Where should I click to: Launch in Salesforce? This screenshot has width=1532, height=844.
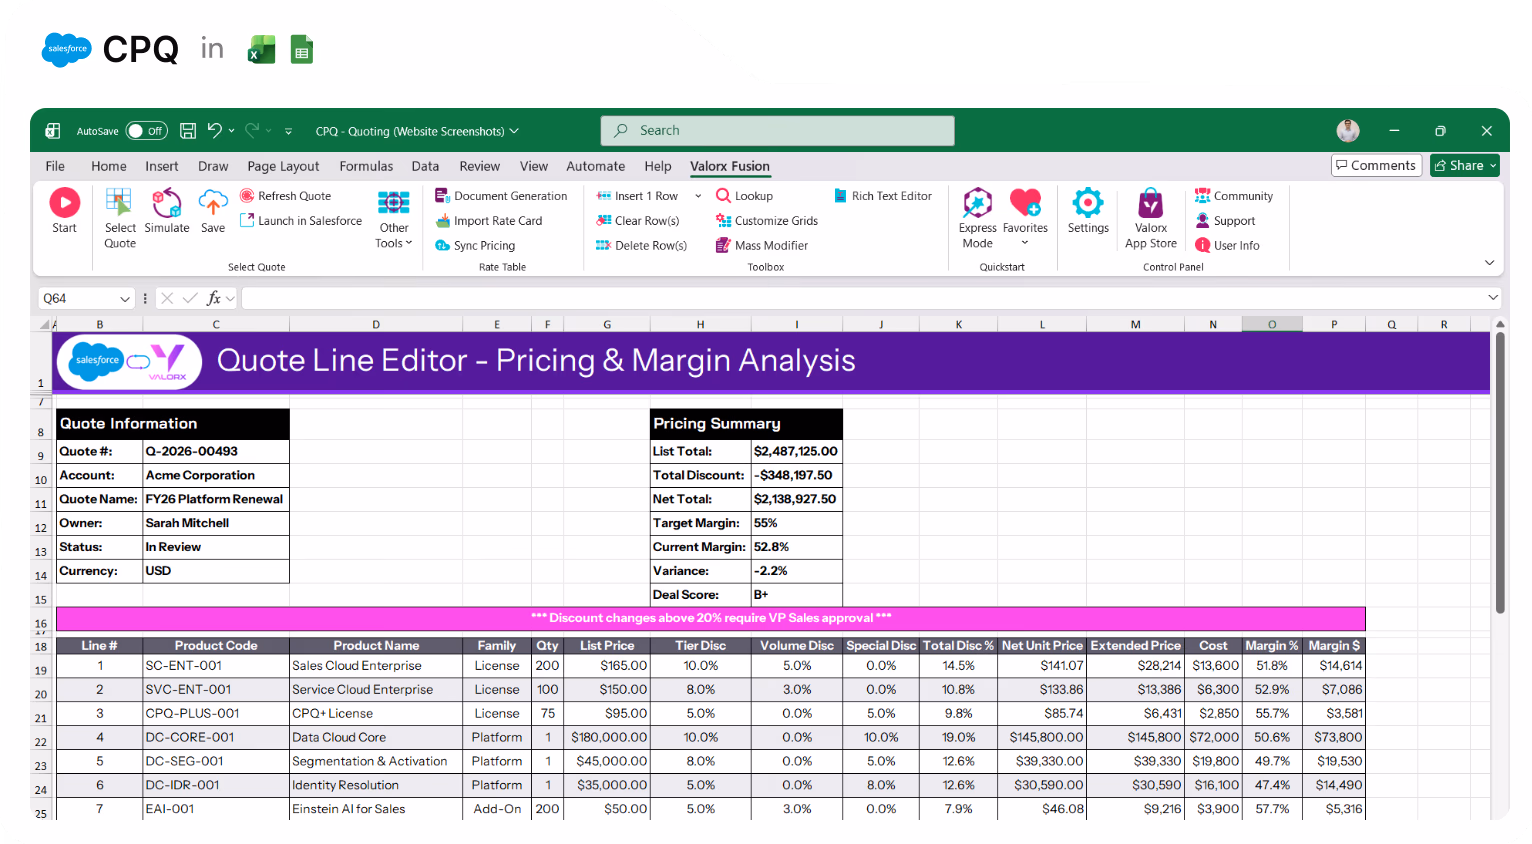[301, 220]
